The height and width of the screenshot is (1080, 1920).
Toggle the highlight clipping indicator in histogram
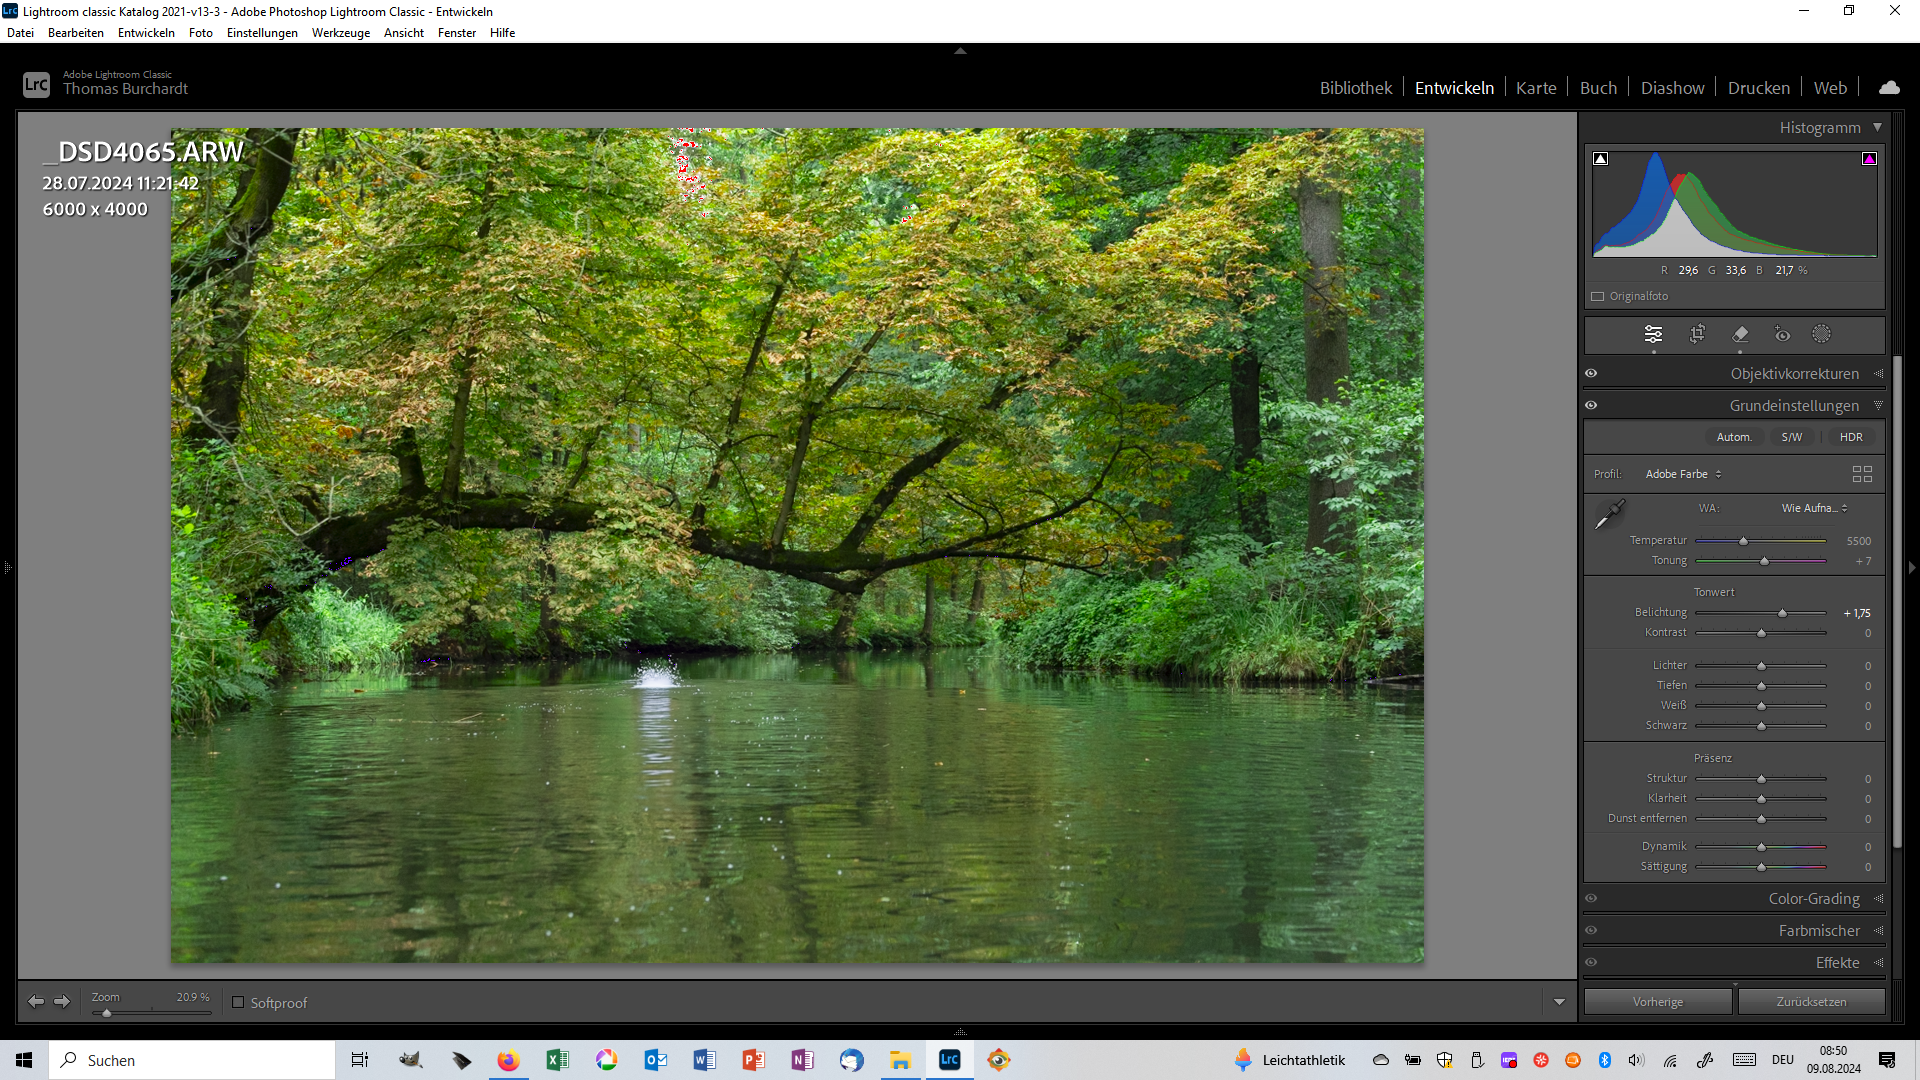1869,159
